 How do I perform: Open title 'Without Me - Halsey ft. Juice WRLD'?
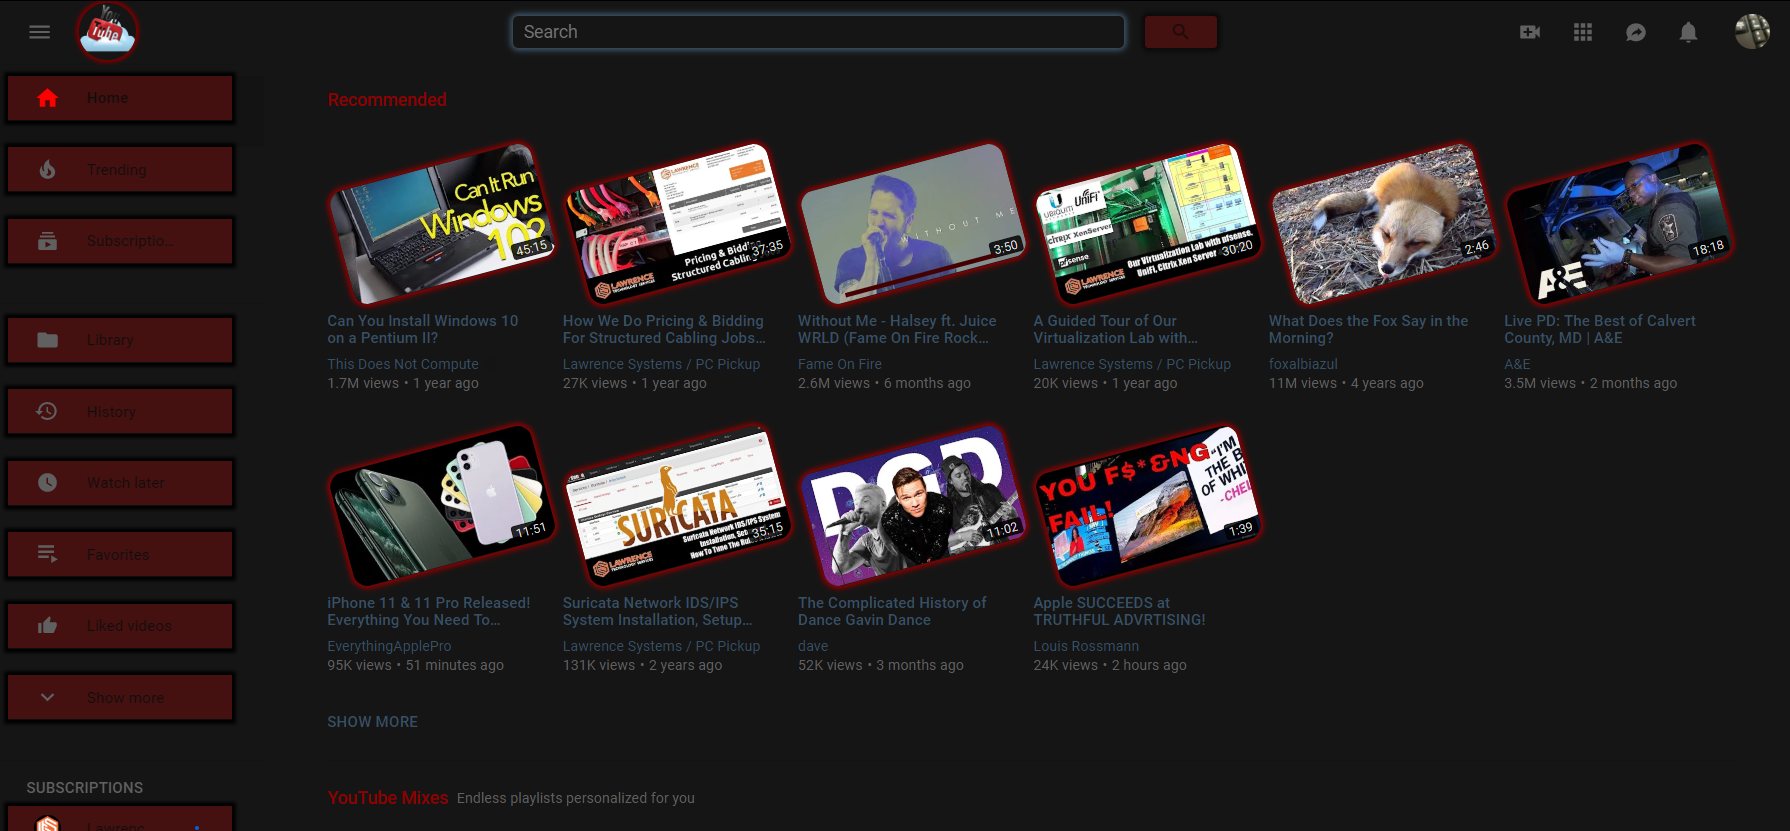(x=897, y=329)
